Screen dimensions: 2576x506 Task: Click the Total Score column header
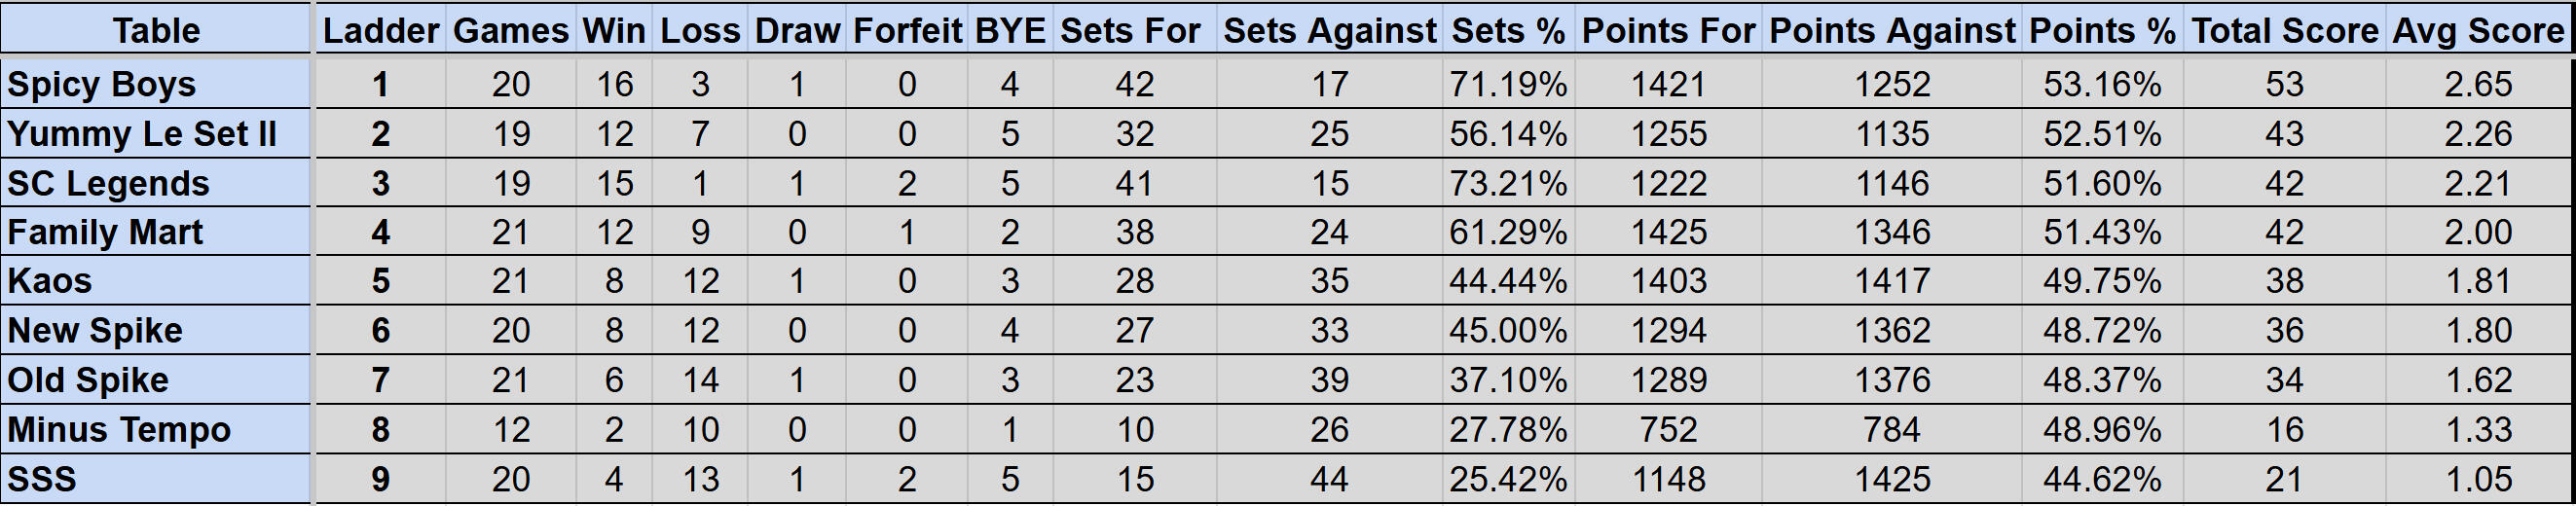[x=2284, y=30]
